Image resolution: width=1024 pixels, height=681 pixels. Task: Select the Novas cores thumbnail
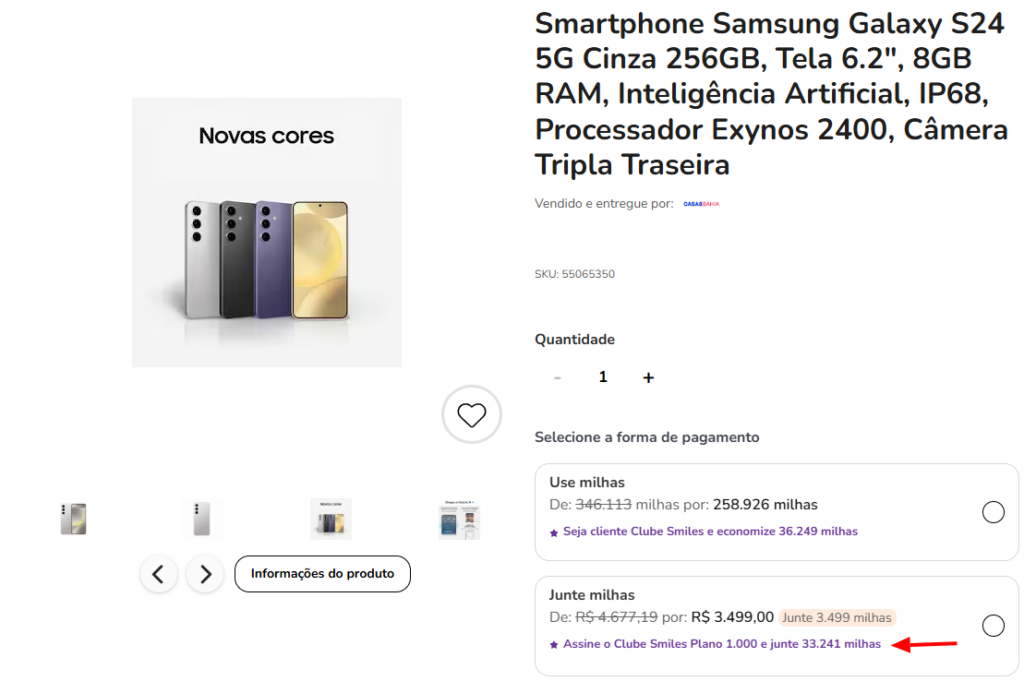[x=330, y=519]
